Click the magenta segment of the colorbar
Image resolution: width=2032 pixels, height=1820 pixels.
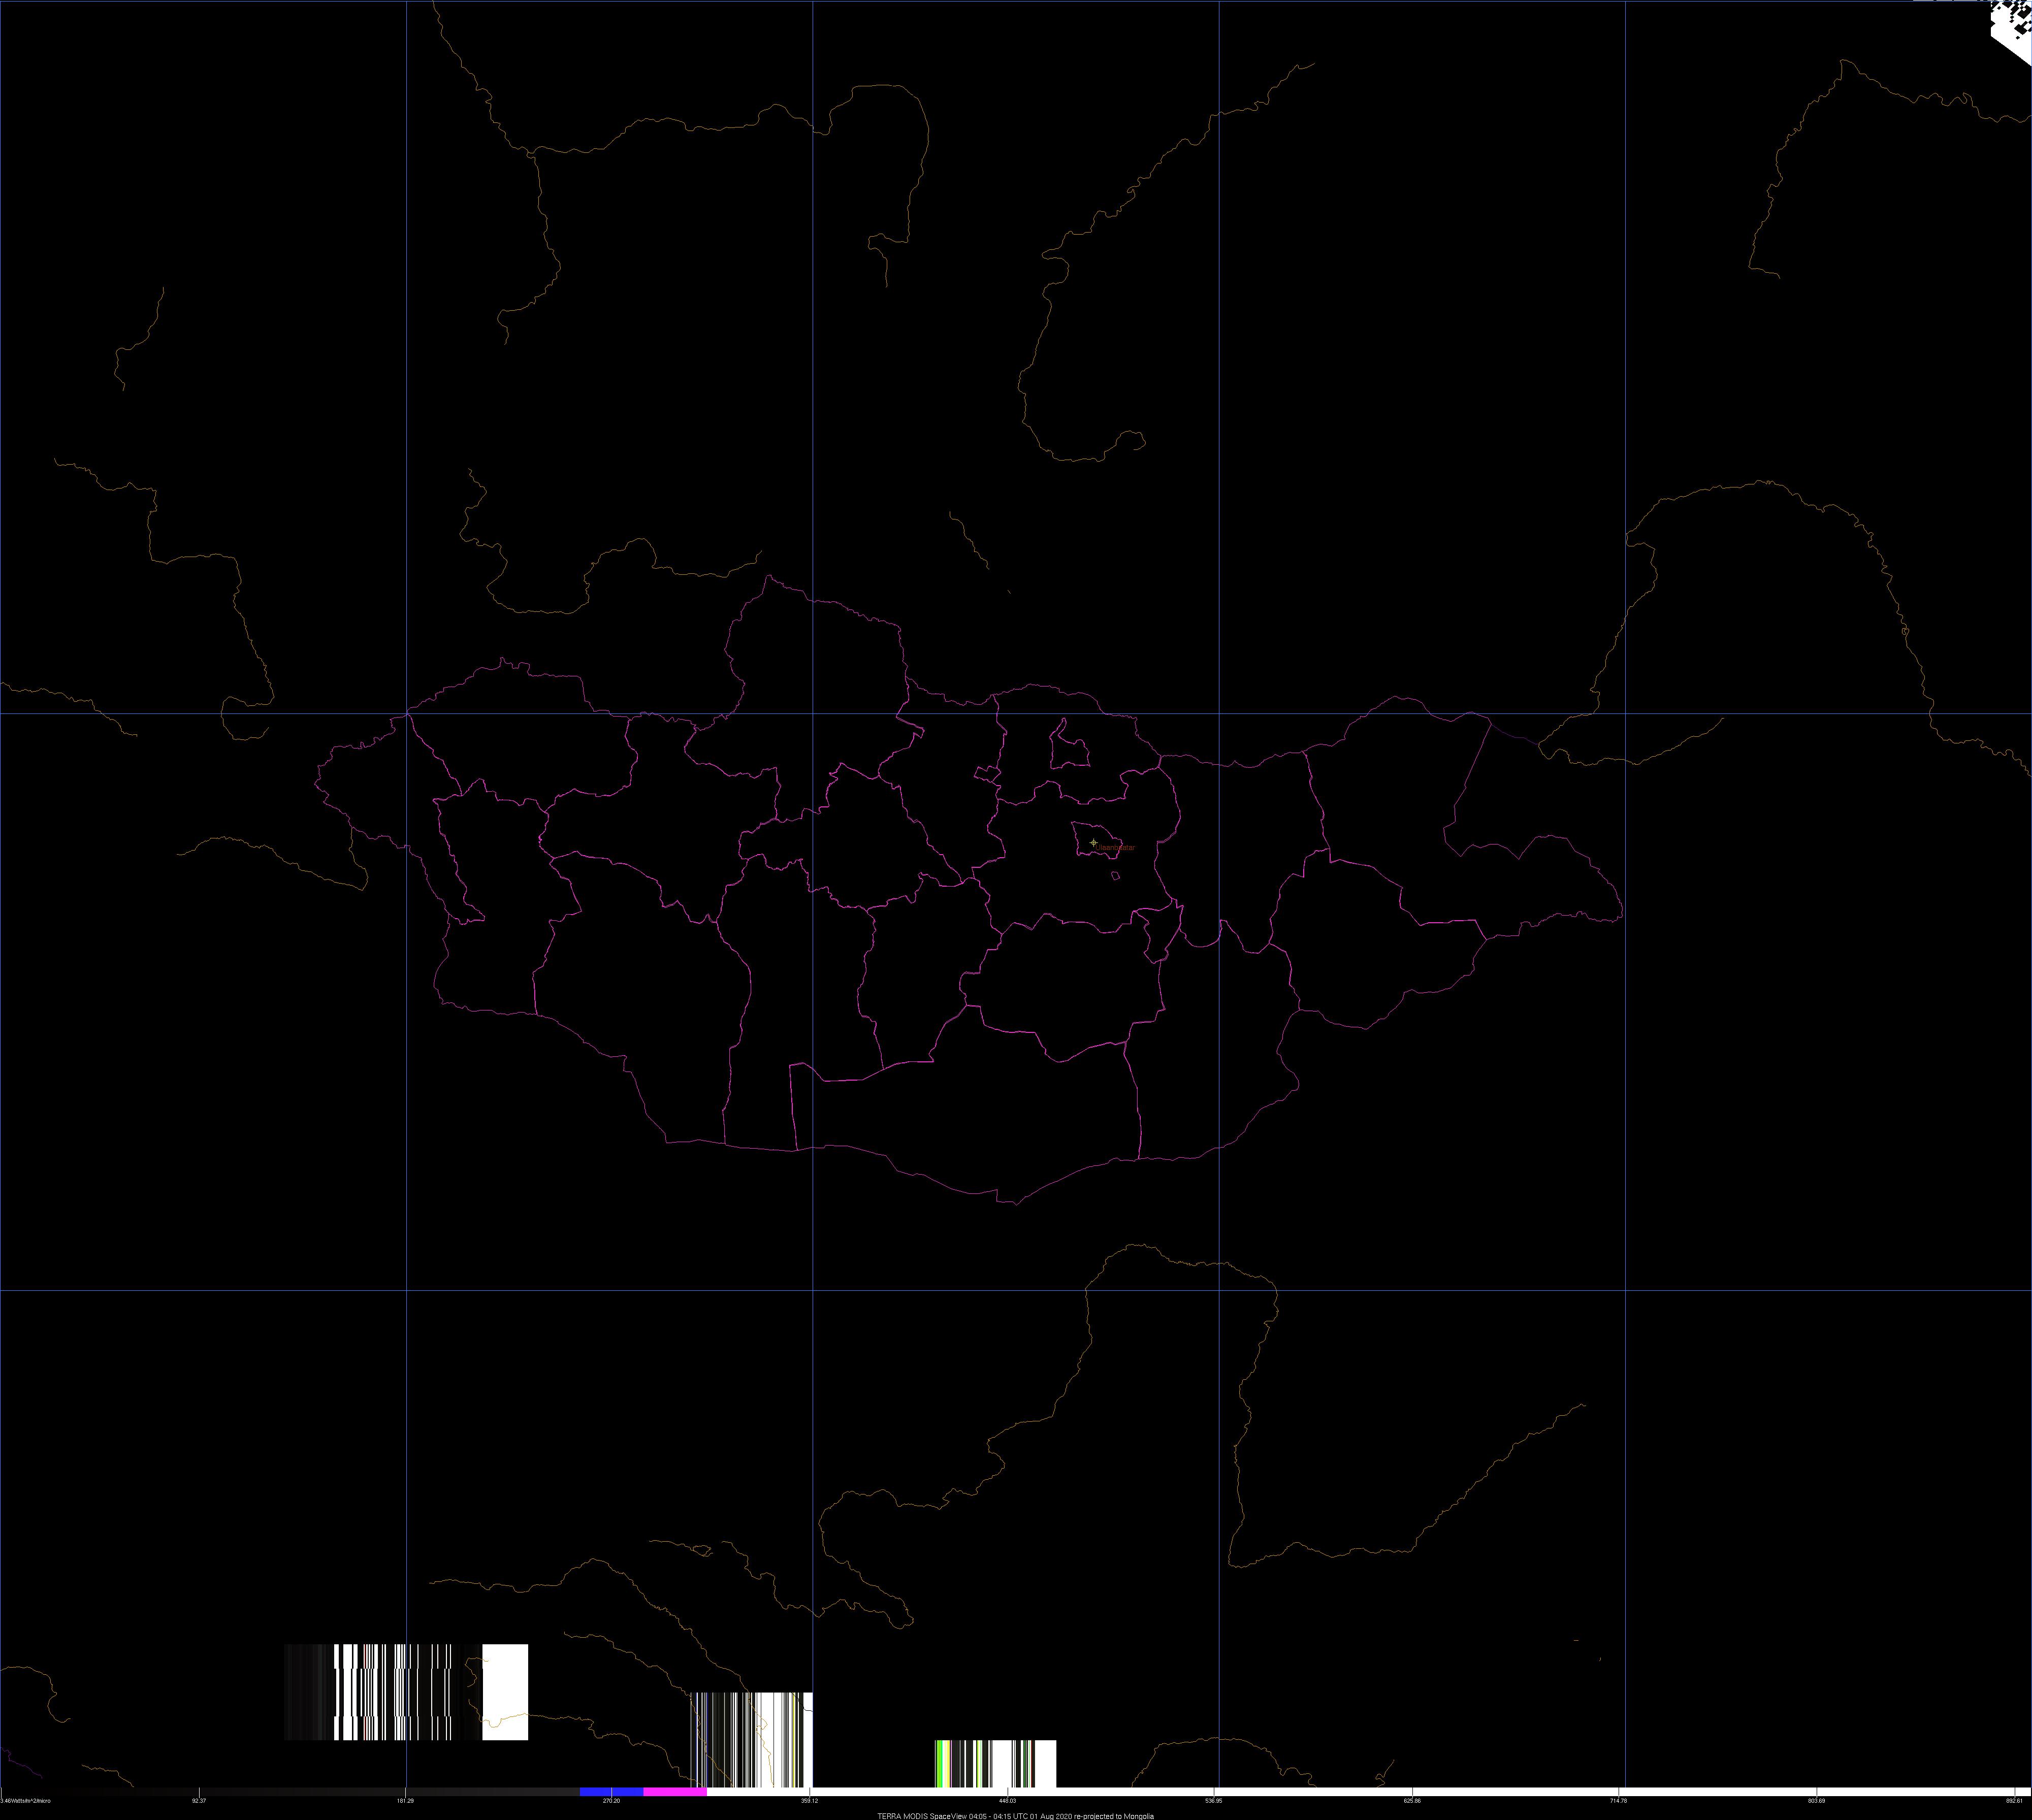point(675,1791)
